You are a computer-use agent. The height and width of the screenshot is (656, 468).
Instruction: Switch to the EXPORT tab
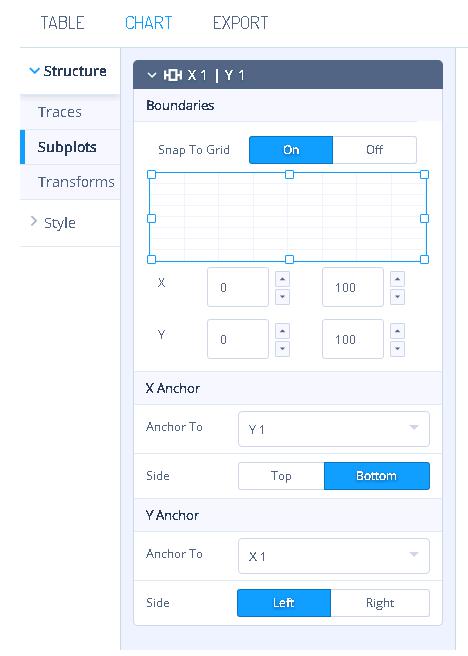pyautogui.click(x=240, y=23)
